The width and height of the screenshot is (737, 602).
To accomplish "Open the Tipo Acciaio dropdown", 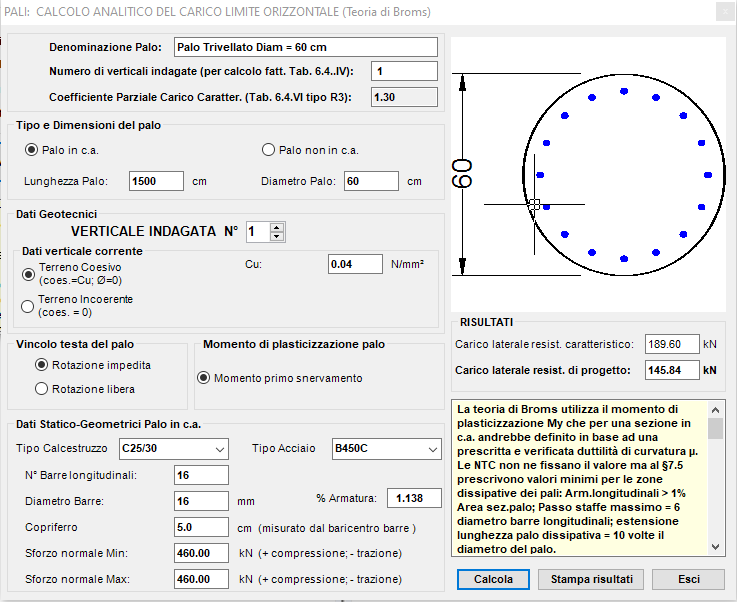I will pyautogui.click(x=387, y=449).
